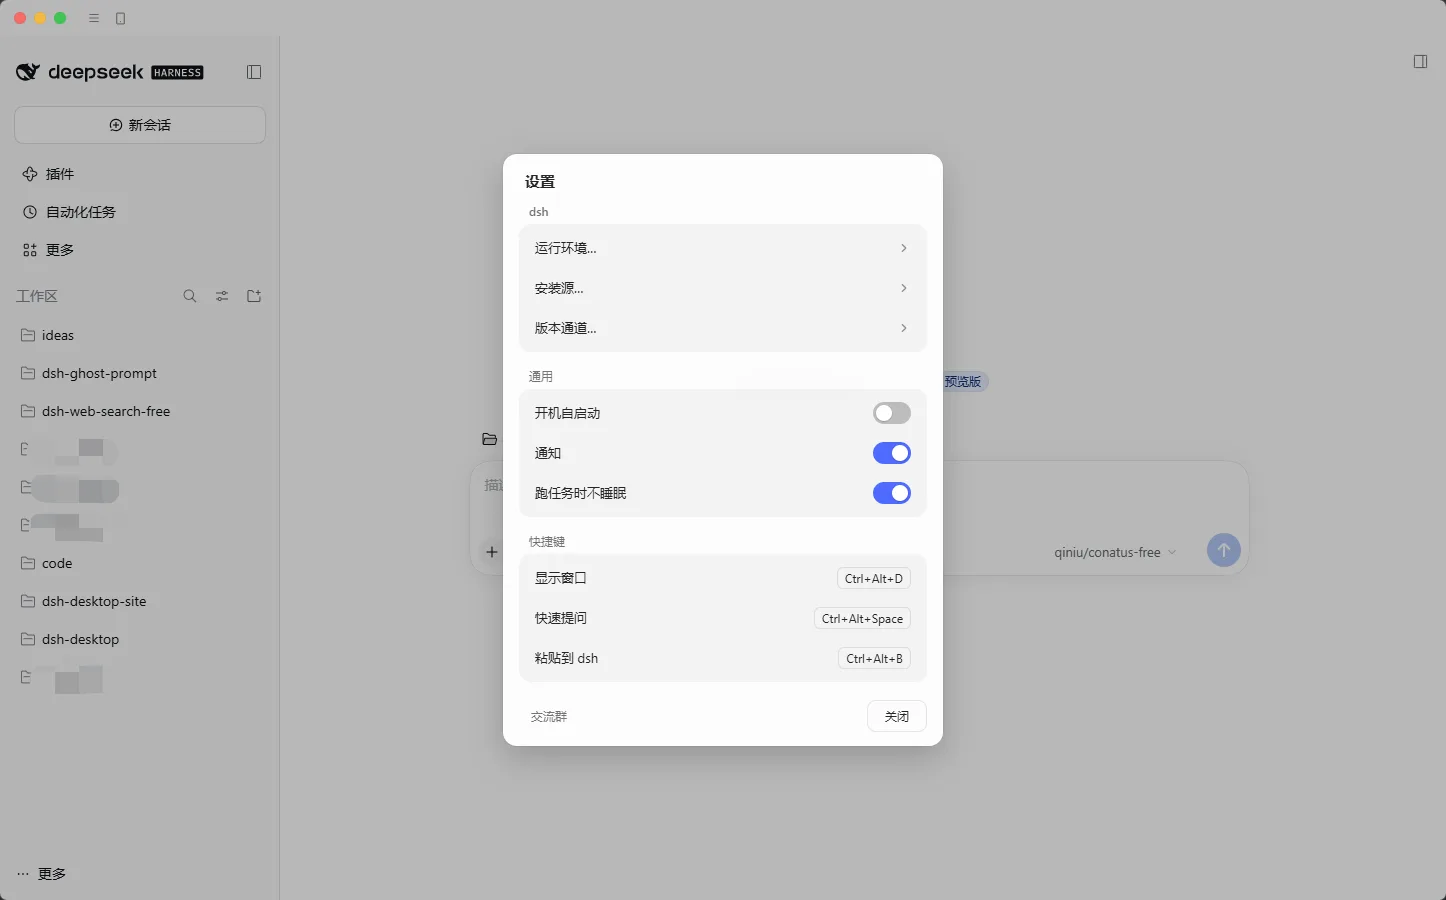Toggle 开机自启动 switch on
Image resolution: width=1446 pixels, height=900 pixels.
point(892,413)
